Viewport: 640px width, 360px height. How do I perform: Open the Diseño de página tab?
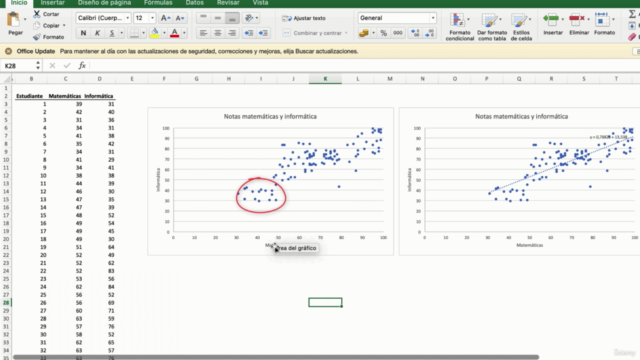pyautogui.click(x=104, y=3)
